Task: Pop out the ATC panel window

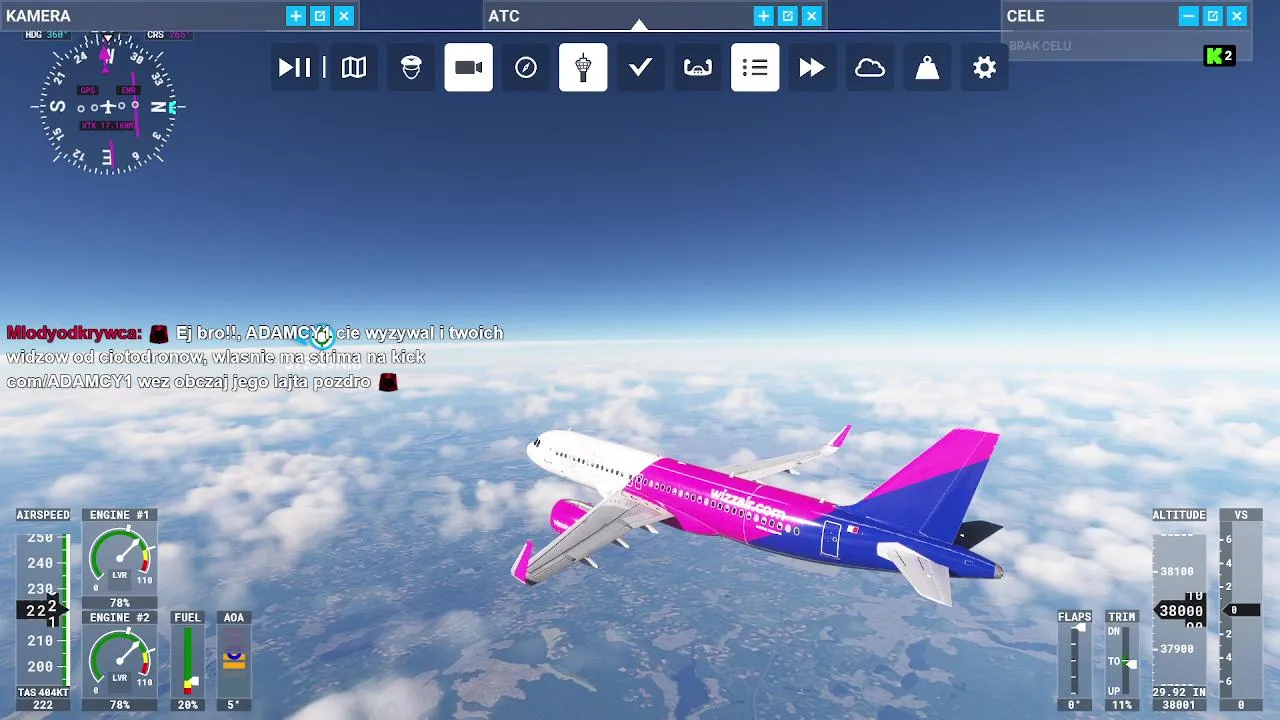Action: point(787,16)
